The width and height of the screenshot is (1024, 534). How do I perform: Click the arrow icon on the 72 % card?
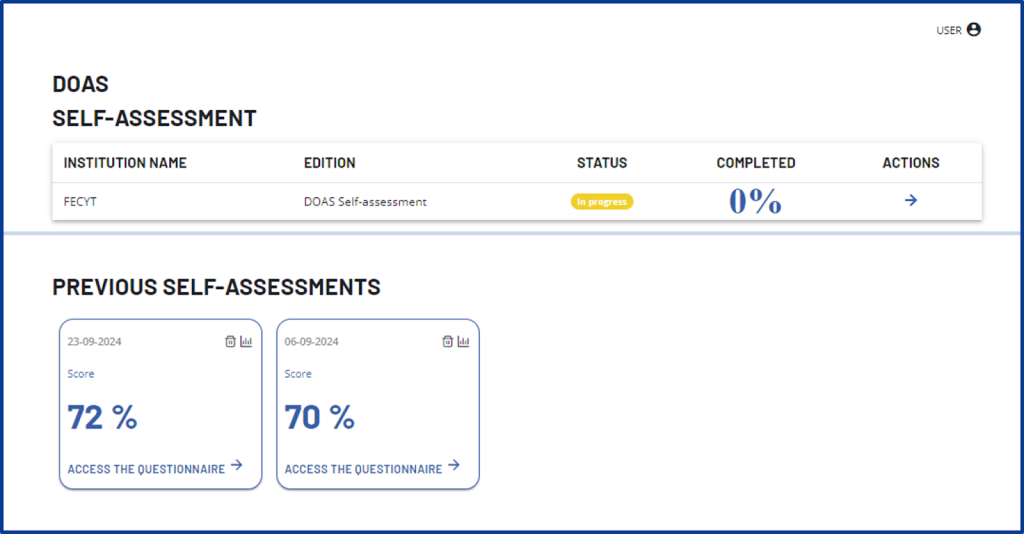(x=237, y=465)
